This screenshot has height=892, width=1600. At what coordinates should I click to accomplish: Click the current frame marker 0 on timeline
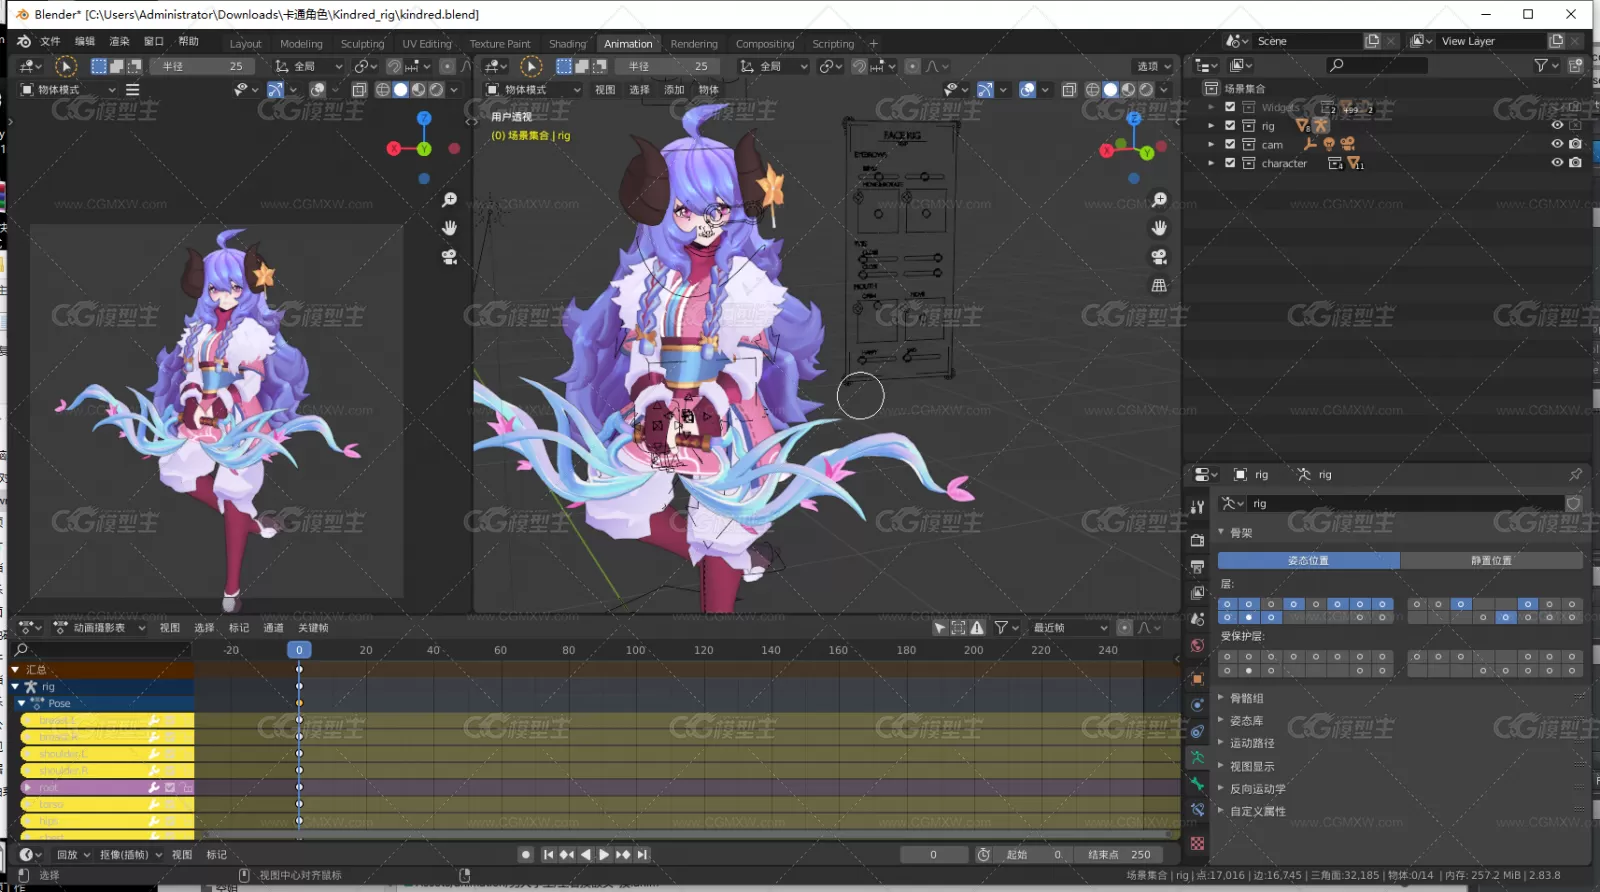point(299,650)
